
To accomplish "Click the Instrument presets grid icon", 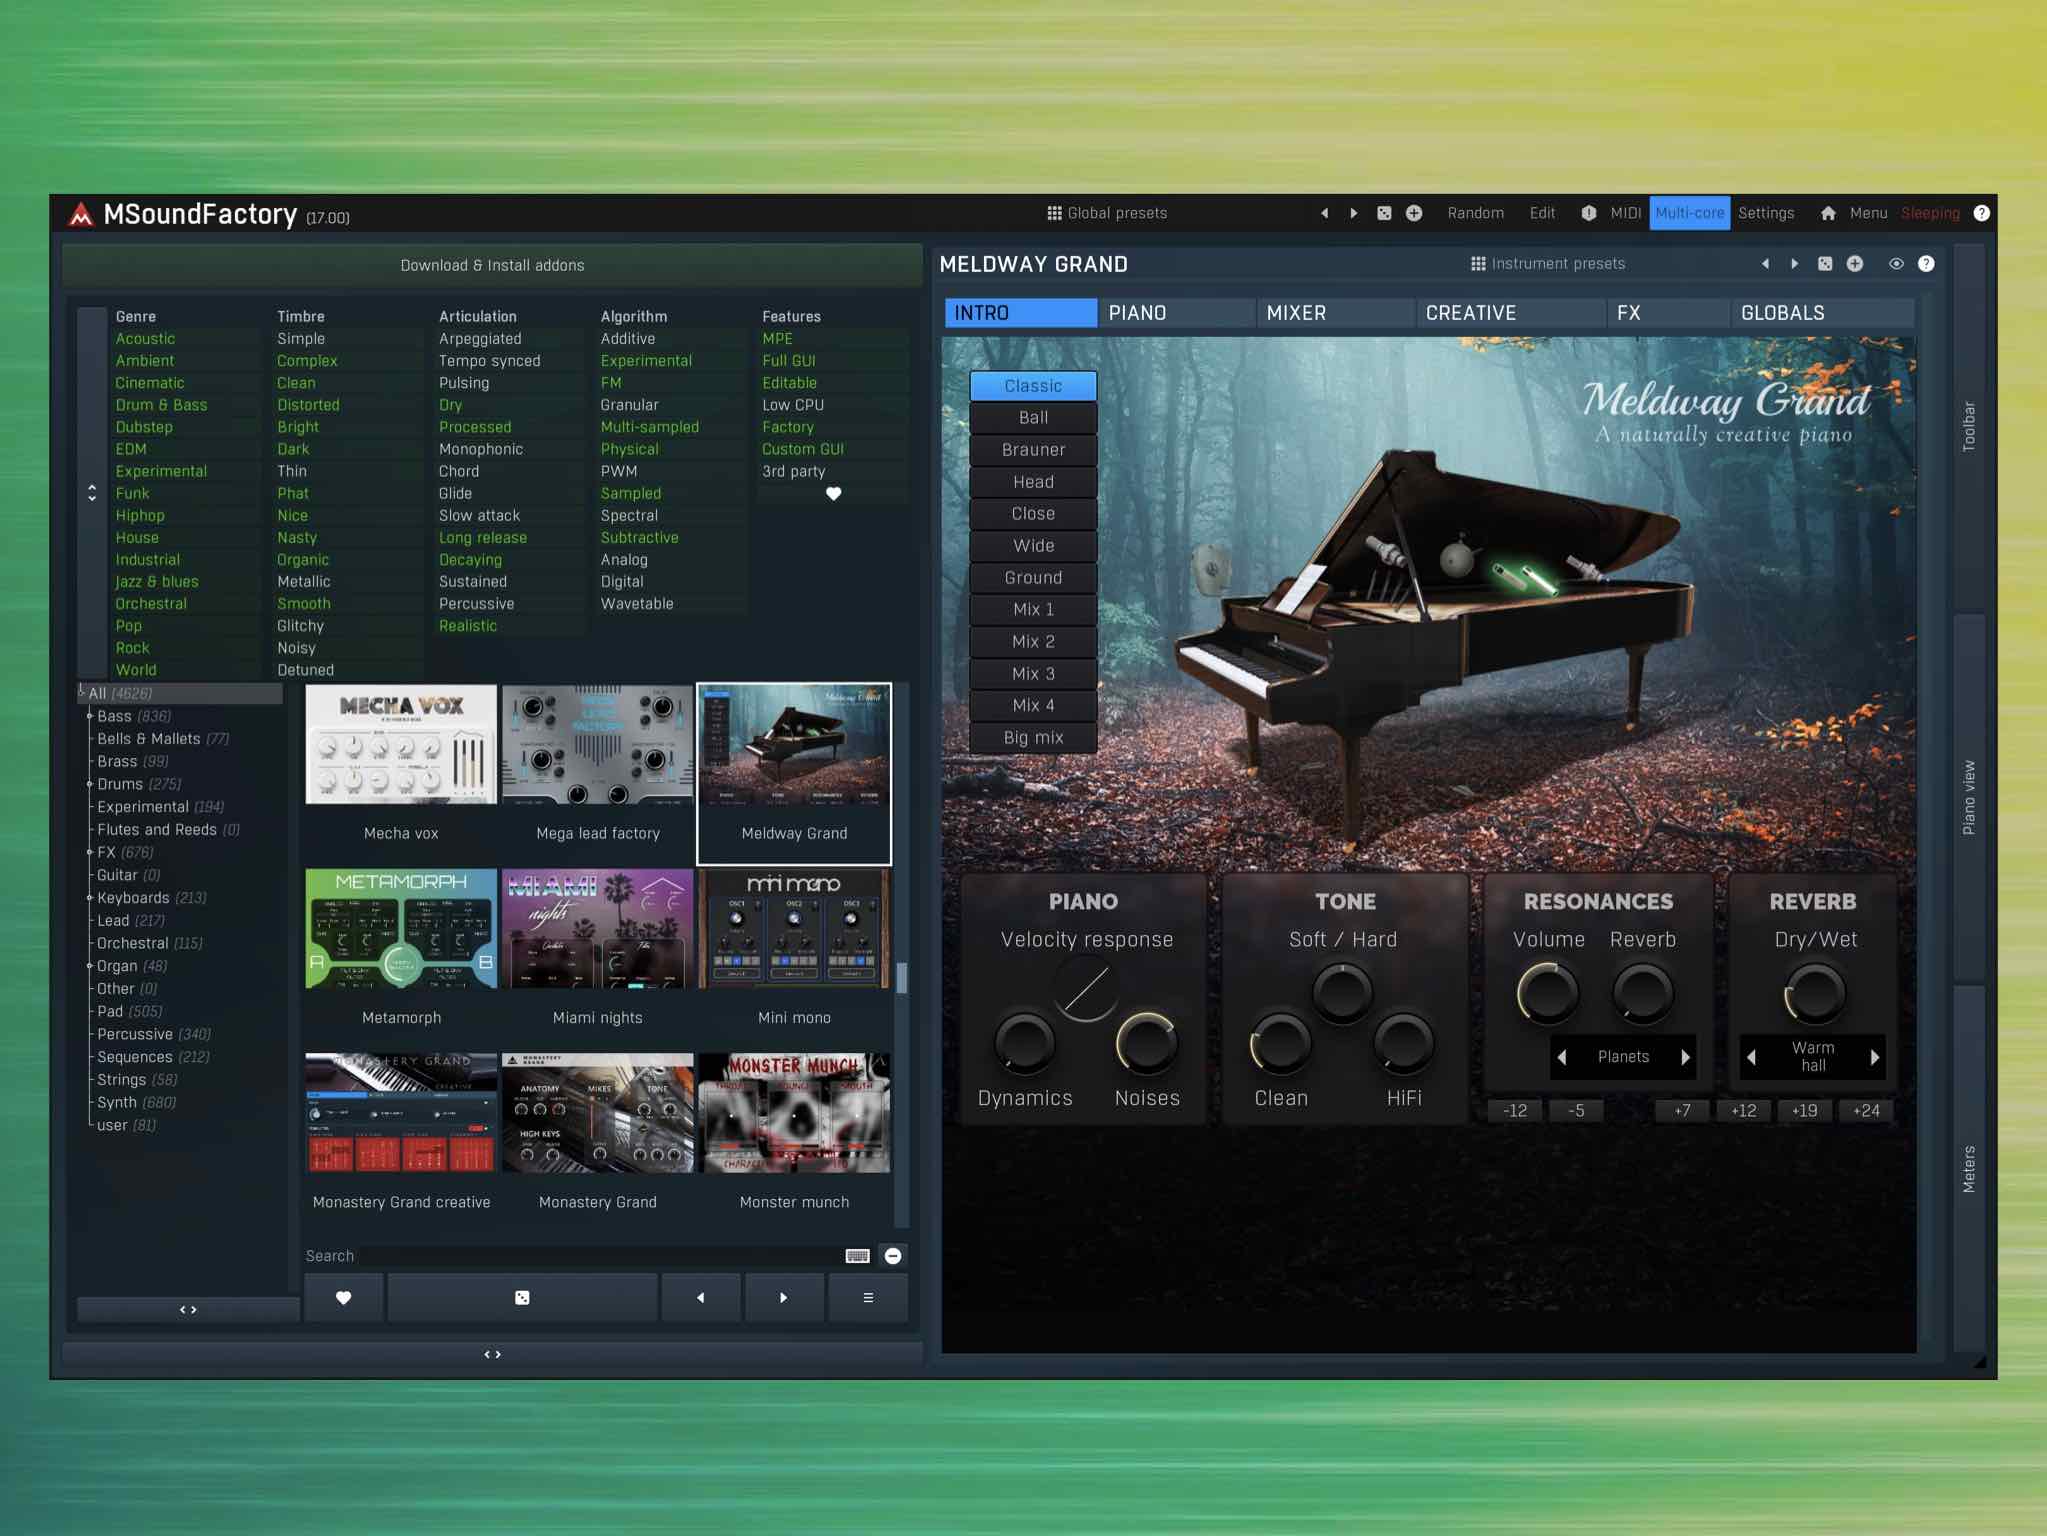I will 1478,264.
